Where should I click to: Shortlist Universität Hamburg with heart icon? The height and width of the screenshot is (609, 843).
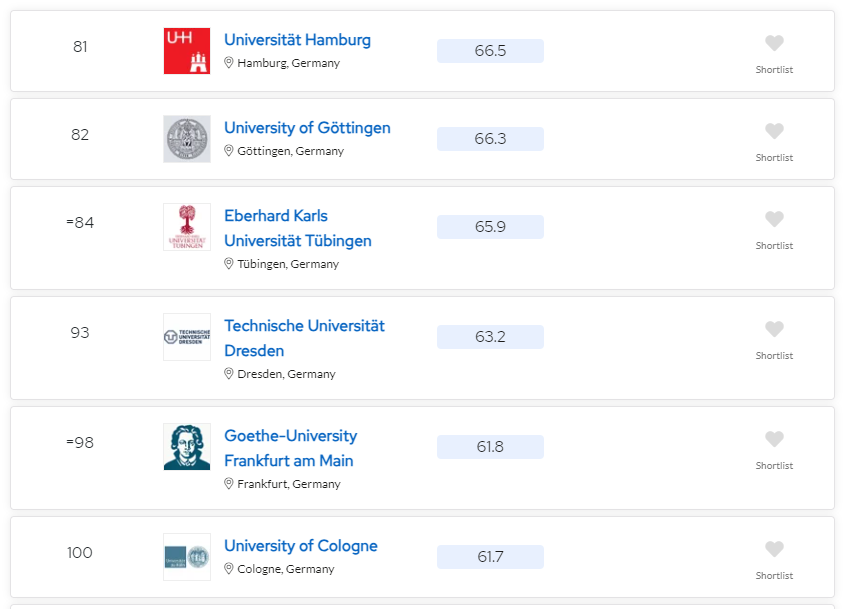[774, 43]
